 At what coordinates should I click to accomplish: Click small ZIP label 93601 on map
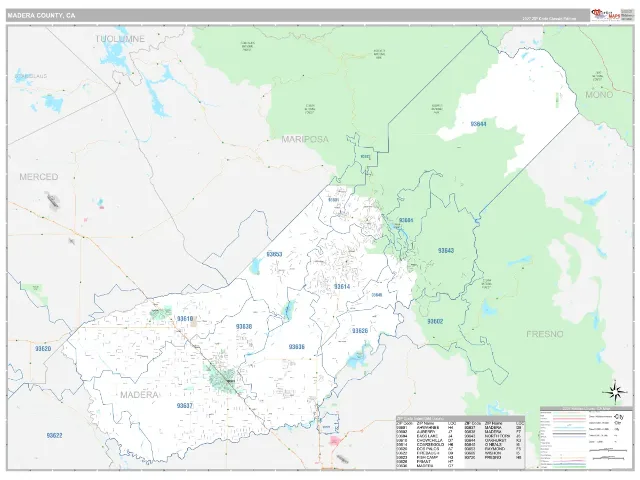click(333, 200)
